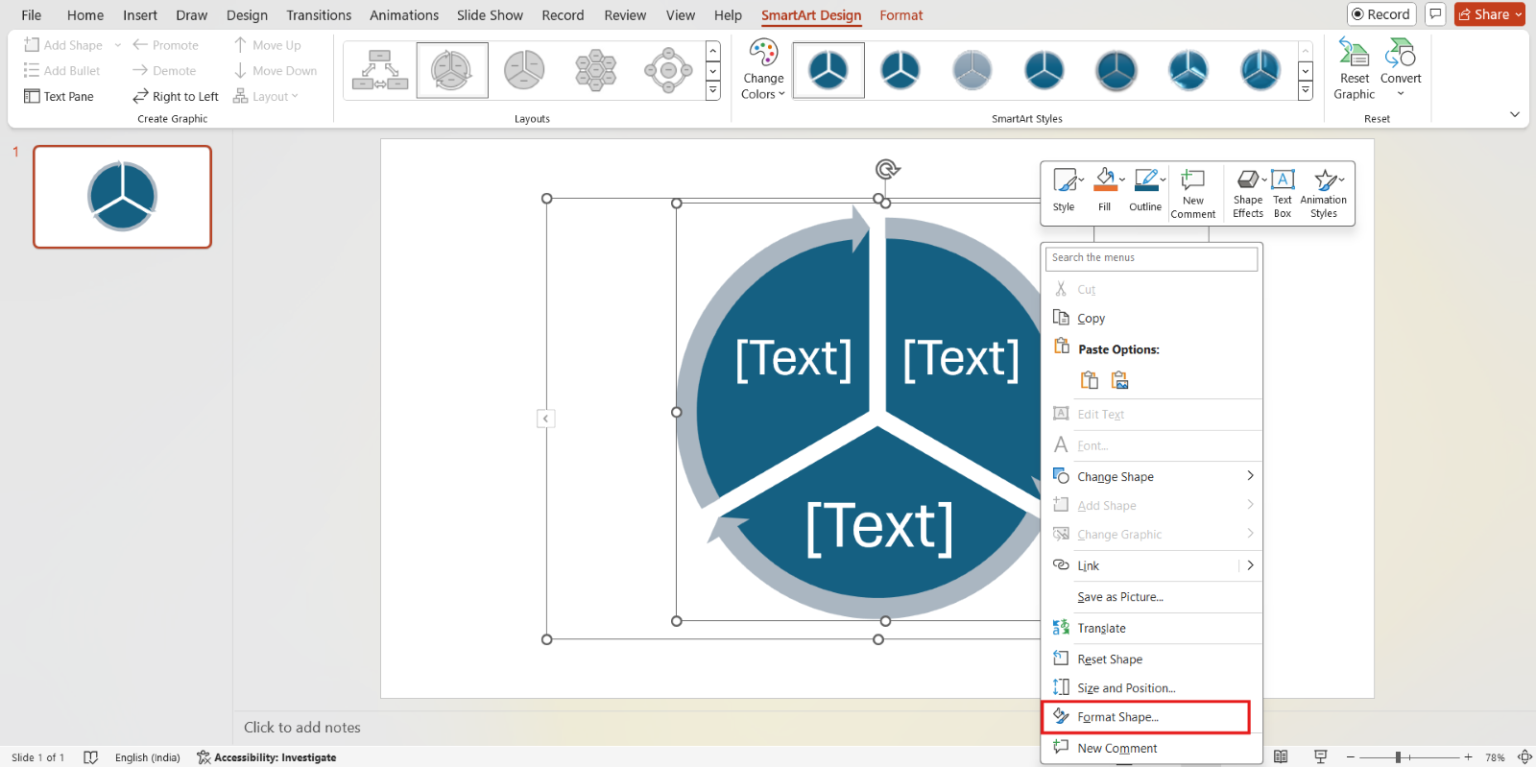Screen dimensions: 1536x767
Task: Toggle Right to Left layout direction
Action: [175, 97]
